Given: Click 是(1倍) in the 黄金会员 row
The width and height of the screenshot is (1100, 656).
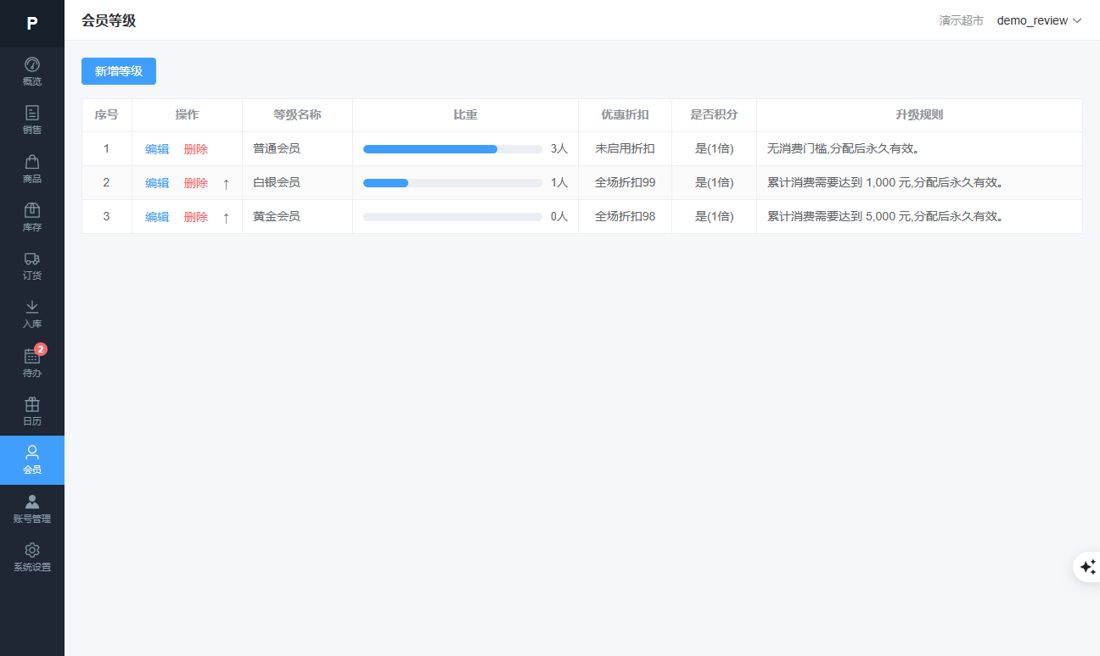Looking at the screenshot, I should (714, 216).
